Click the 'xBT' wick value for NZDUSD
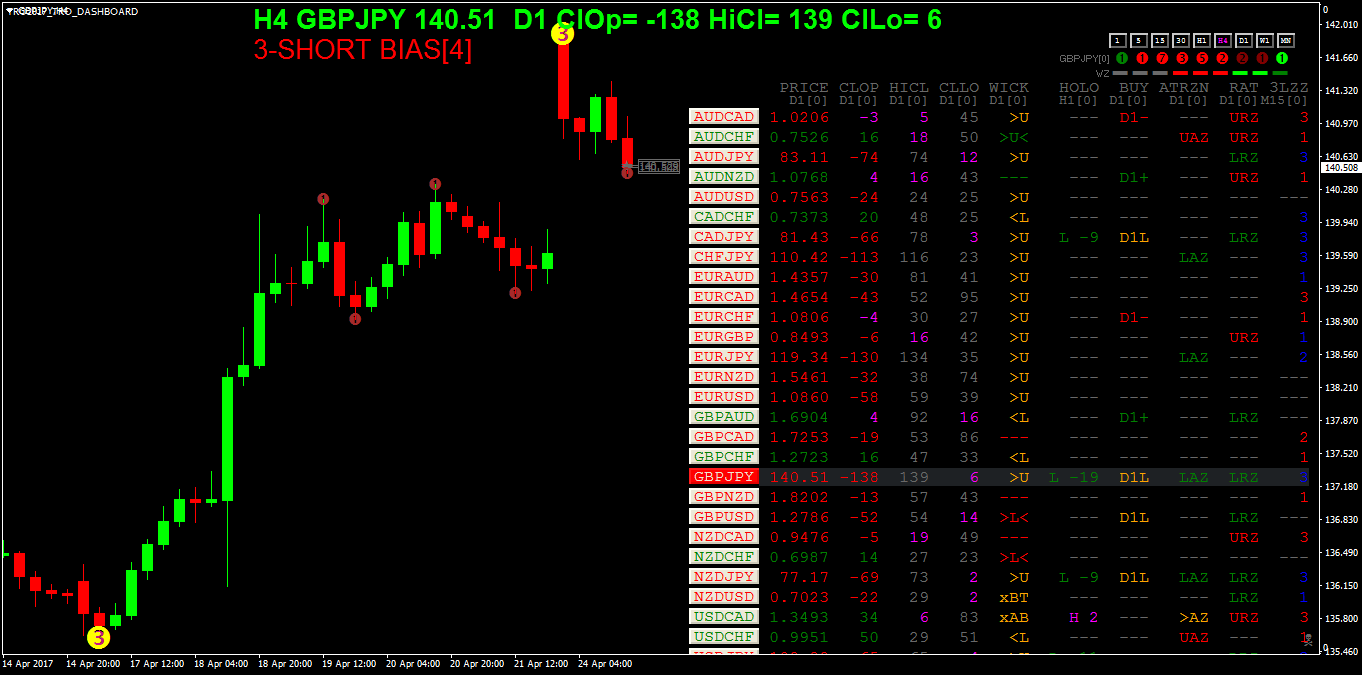 (1014, 597)
